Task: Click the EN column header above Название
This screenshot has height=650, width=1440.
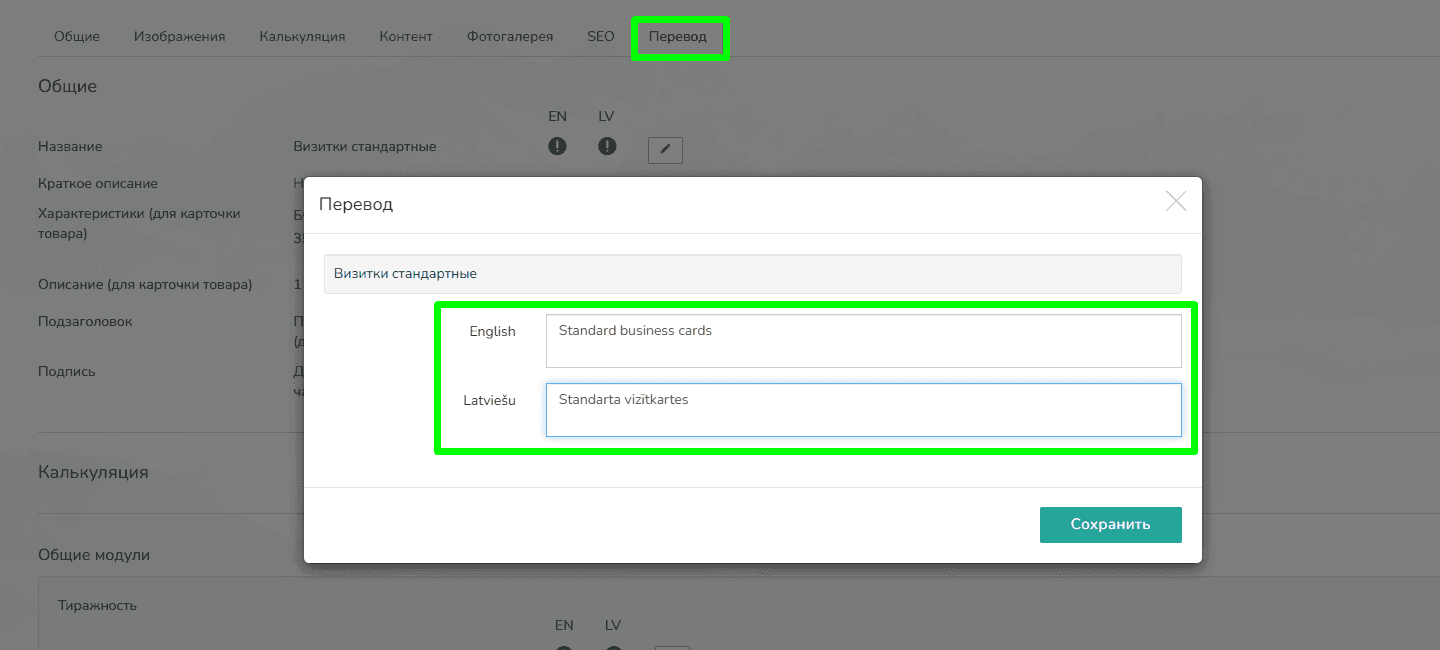Action: coord(558,117)
